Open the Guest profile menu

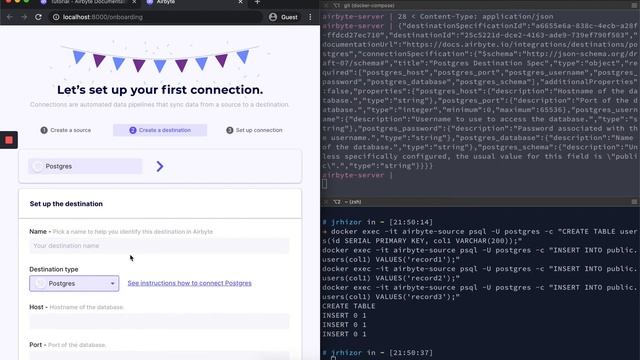[x=283, y=17]
